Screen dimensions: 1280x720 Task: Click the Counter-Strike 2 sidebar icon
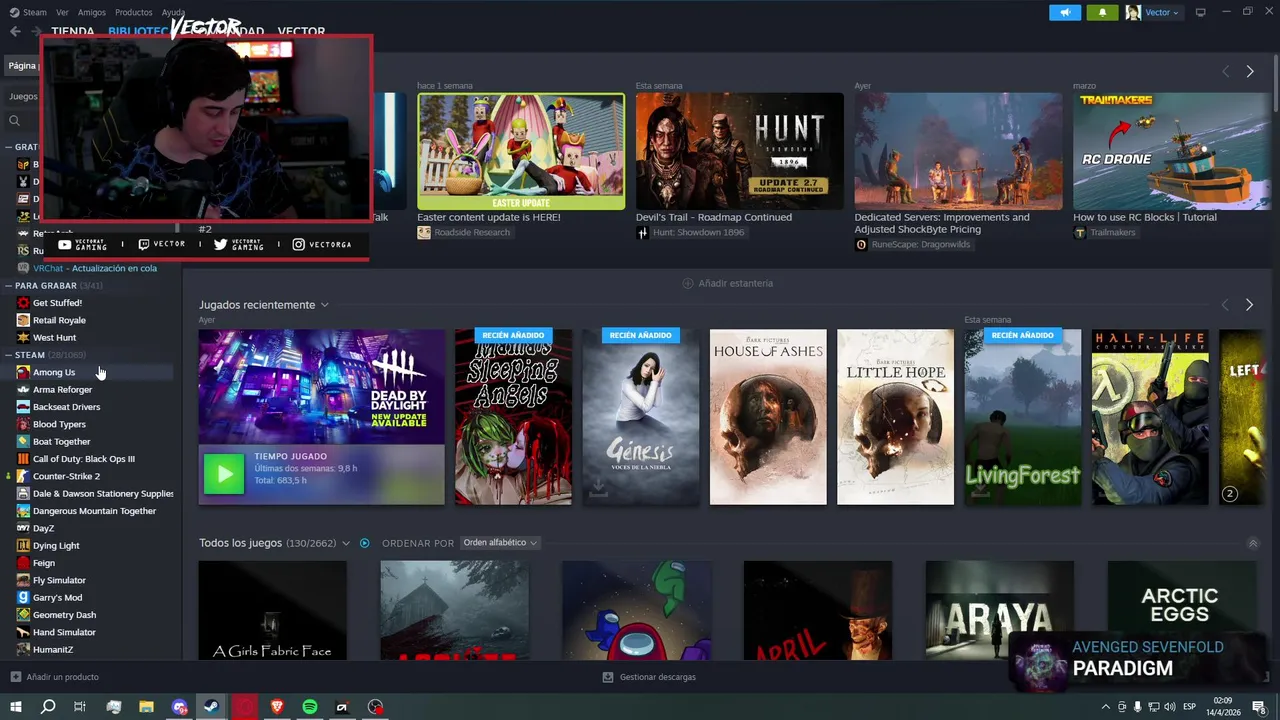[24, 476]
